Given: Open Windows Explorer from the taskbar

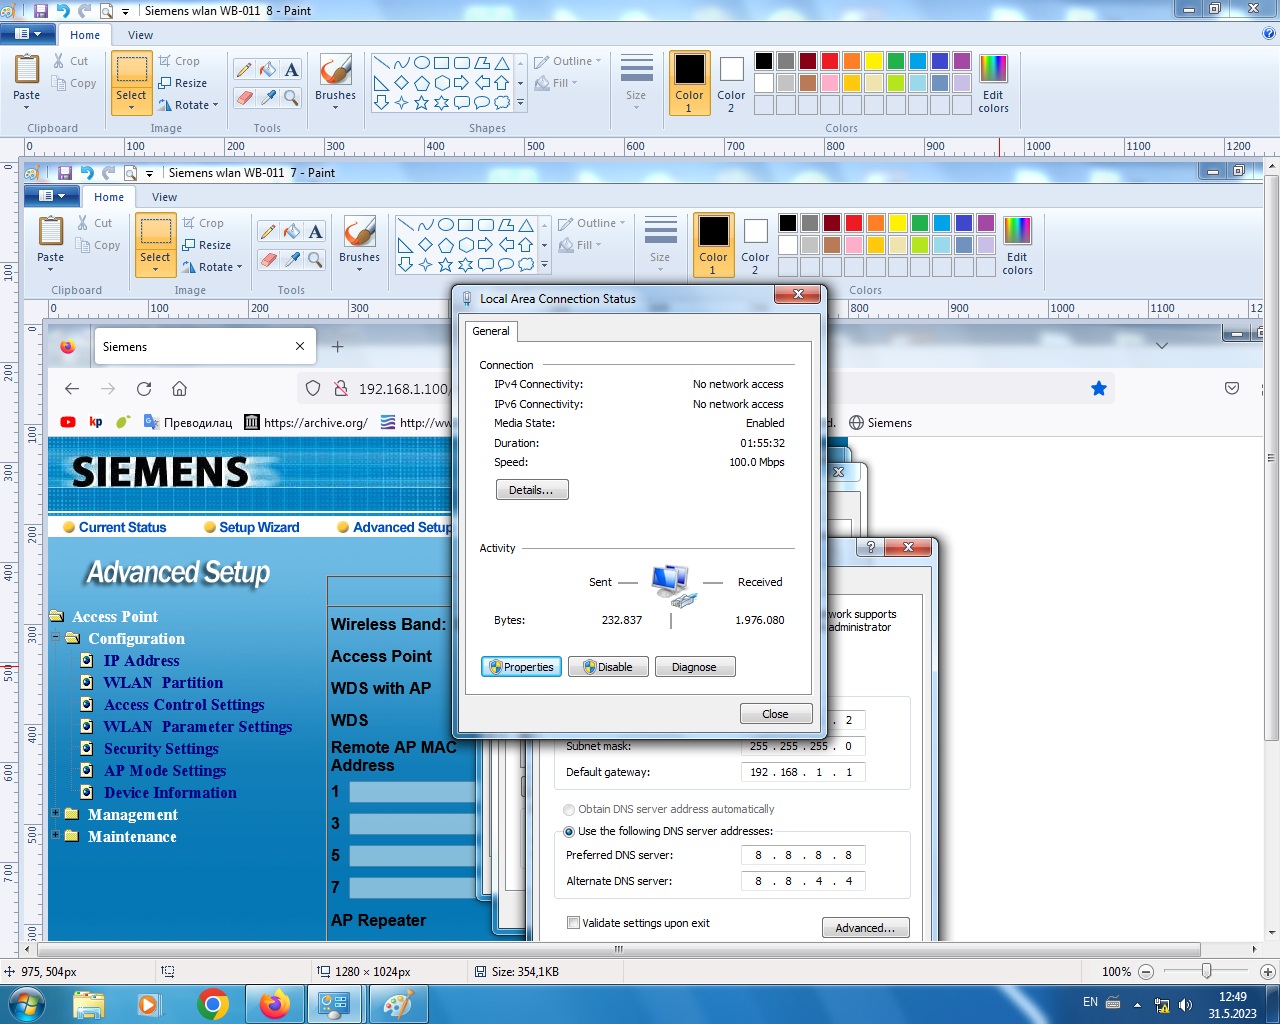Looking at the screenshot, I should coord(88,1004).
